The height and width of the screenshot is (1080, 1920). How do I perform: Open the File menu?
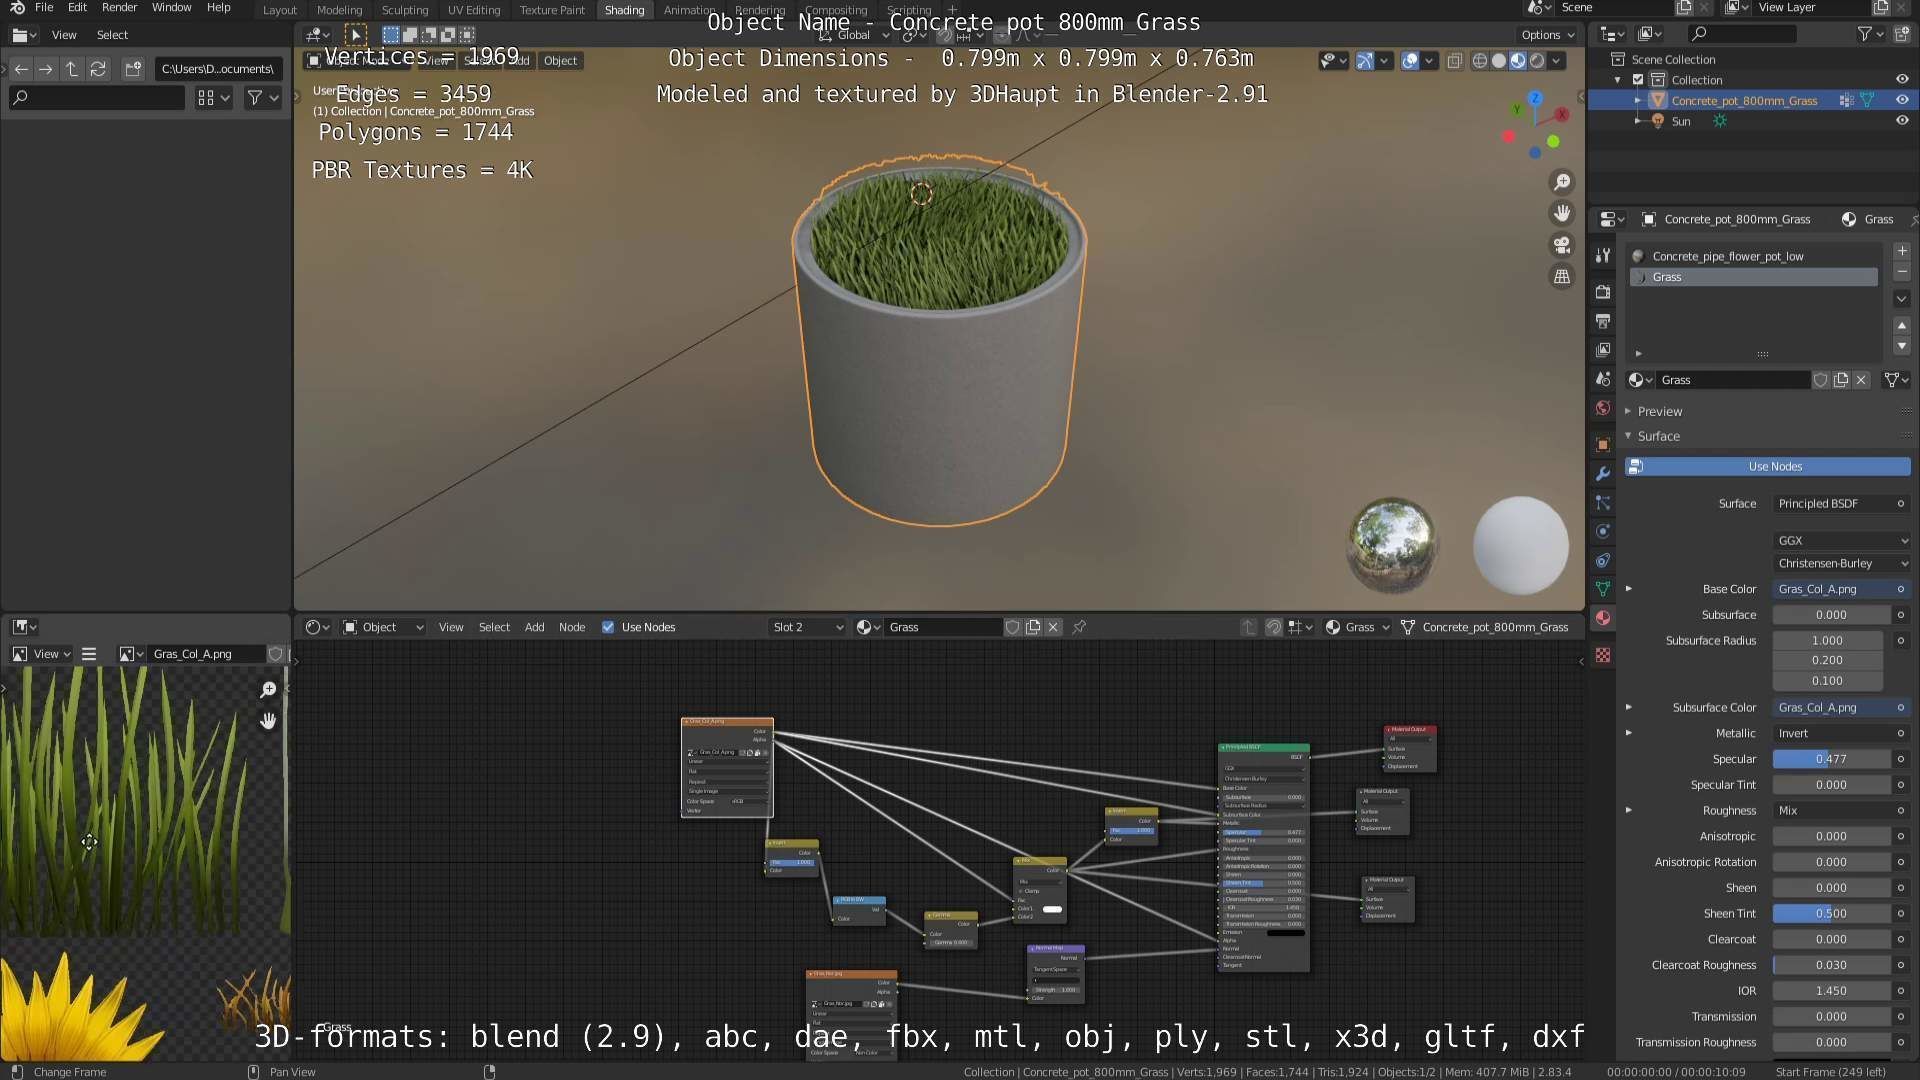(44, 8)
